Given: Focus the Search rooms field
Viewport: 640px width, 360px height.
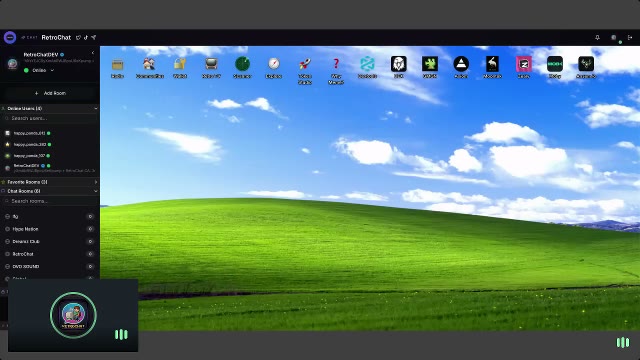Looking at the screenshot, I should pyautogui.click(x=50, y=201).
